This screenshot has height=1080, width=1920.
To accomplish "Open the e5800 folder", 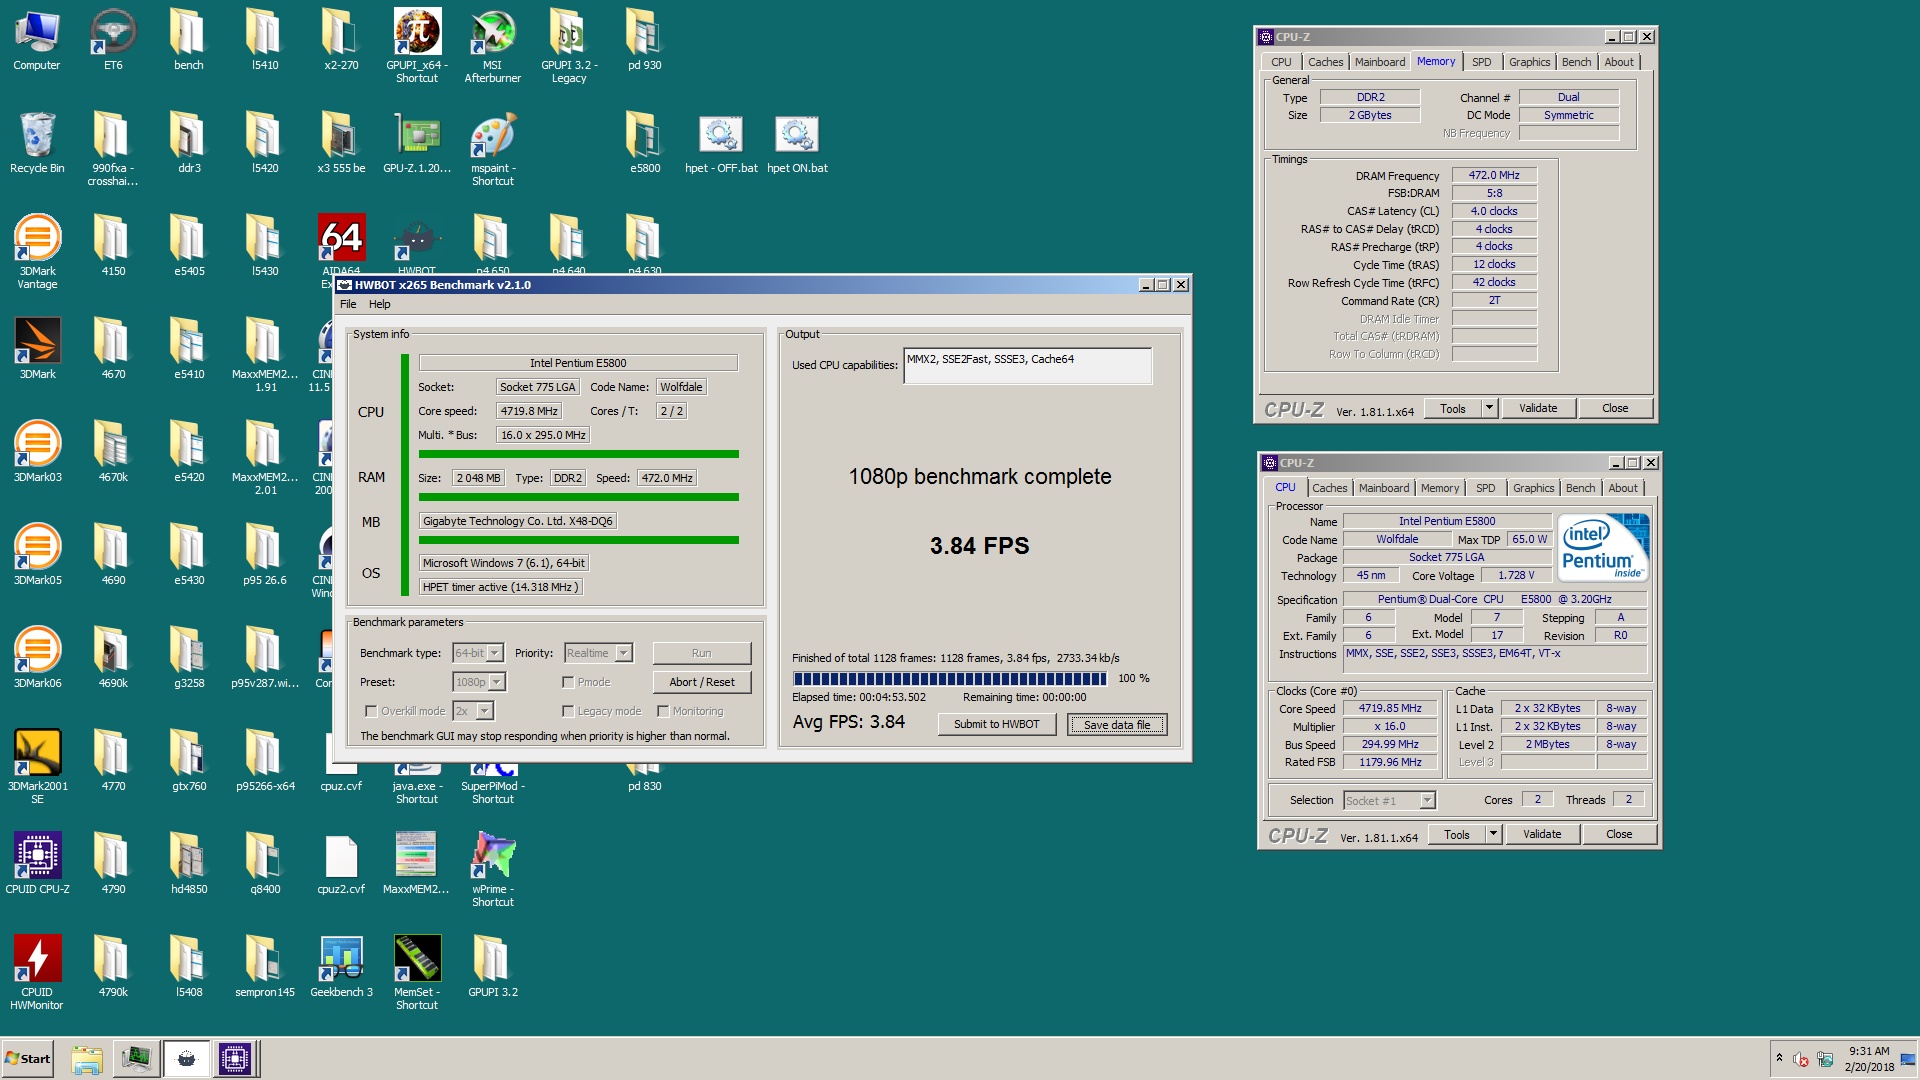I will click(x=645, y=143).
